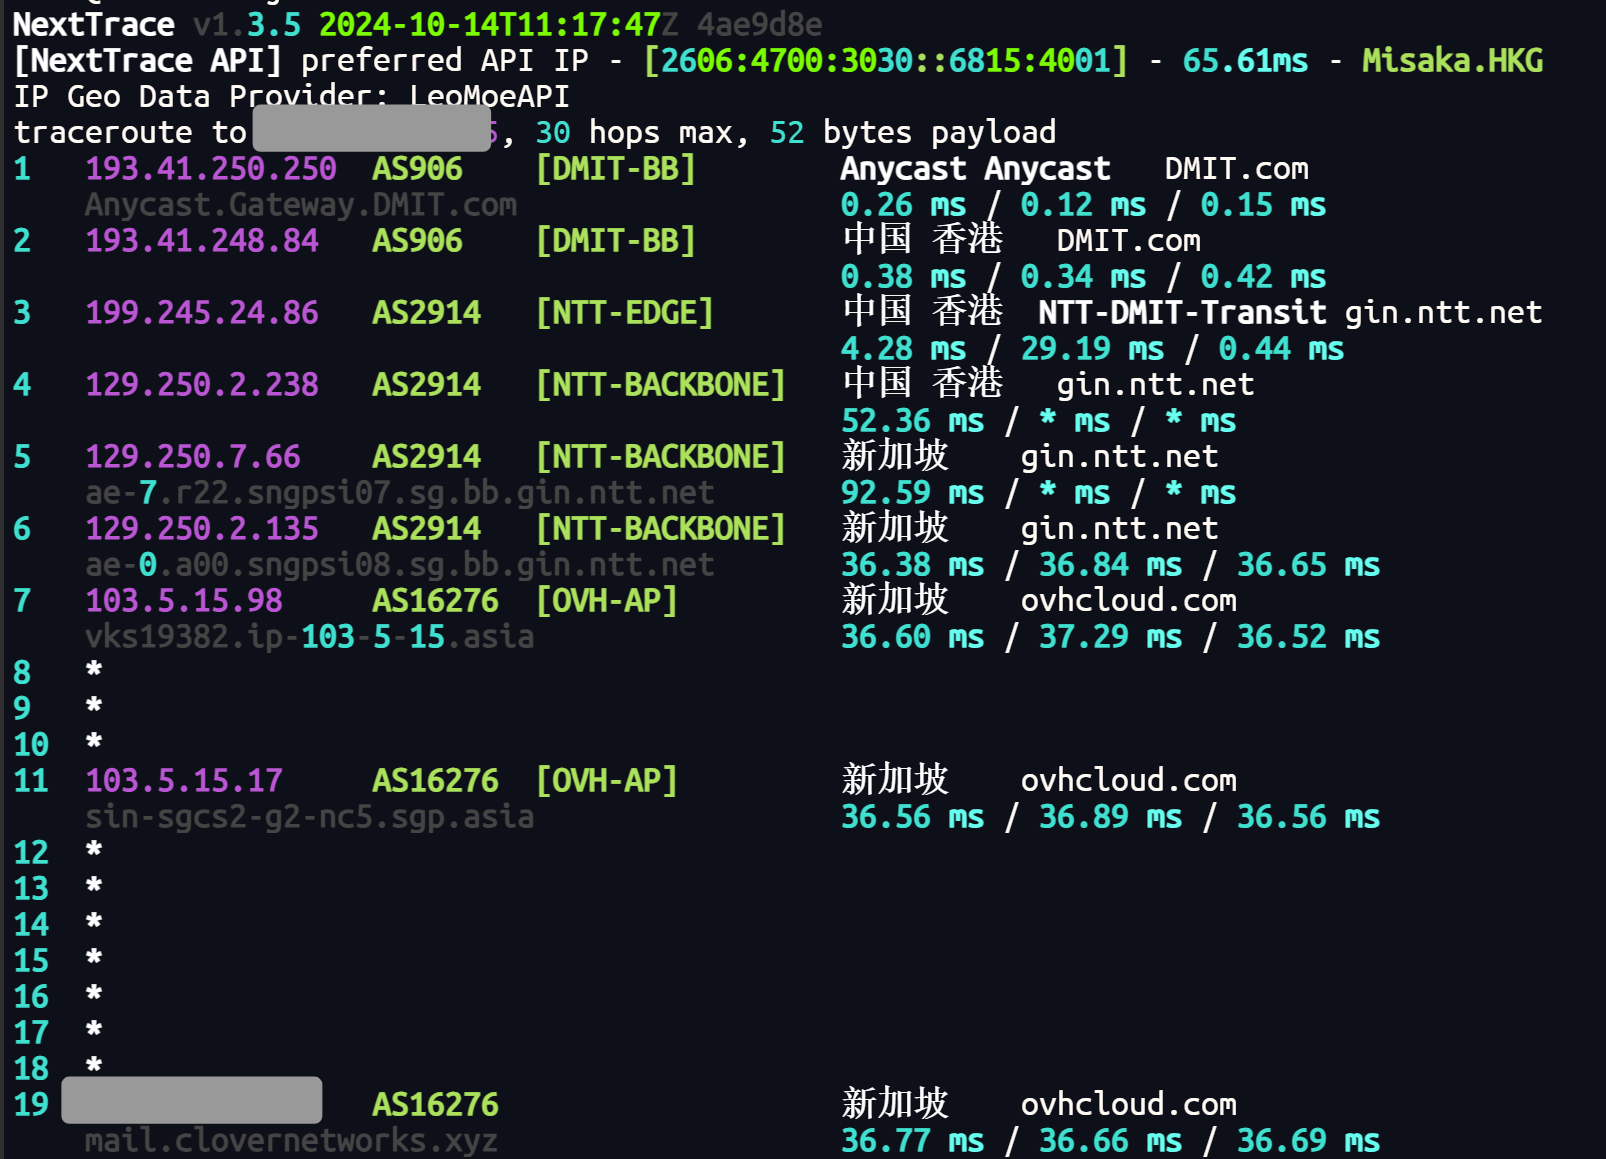The image size is (1606, 1159).
Task: Click the 36.89 ms latency on hop 11
Action: point(1111,817)
